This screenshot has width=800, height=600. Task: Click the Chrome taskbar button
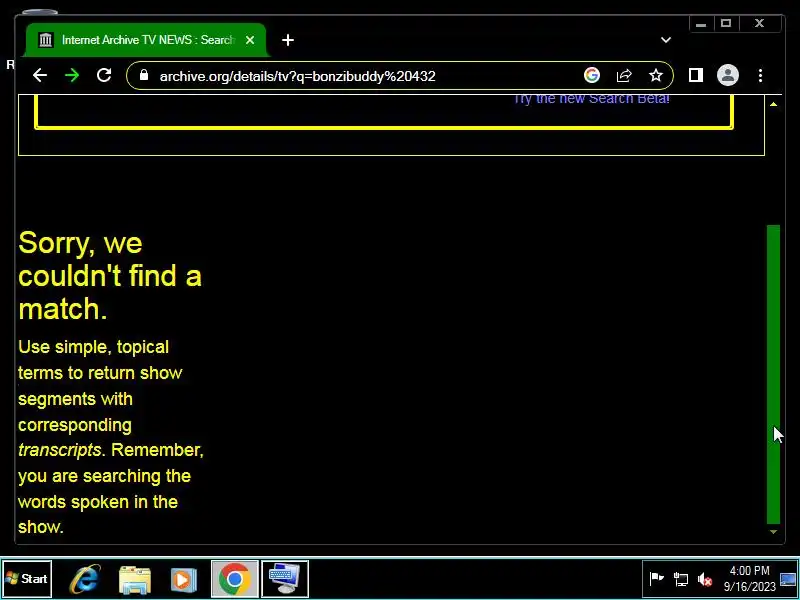click(x=234, y=579)
